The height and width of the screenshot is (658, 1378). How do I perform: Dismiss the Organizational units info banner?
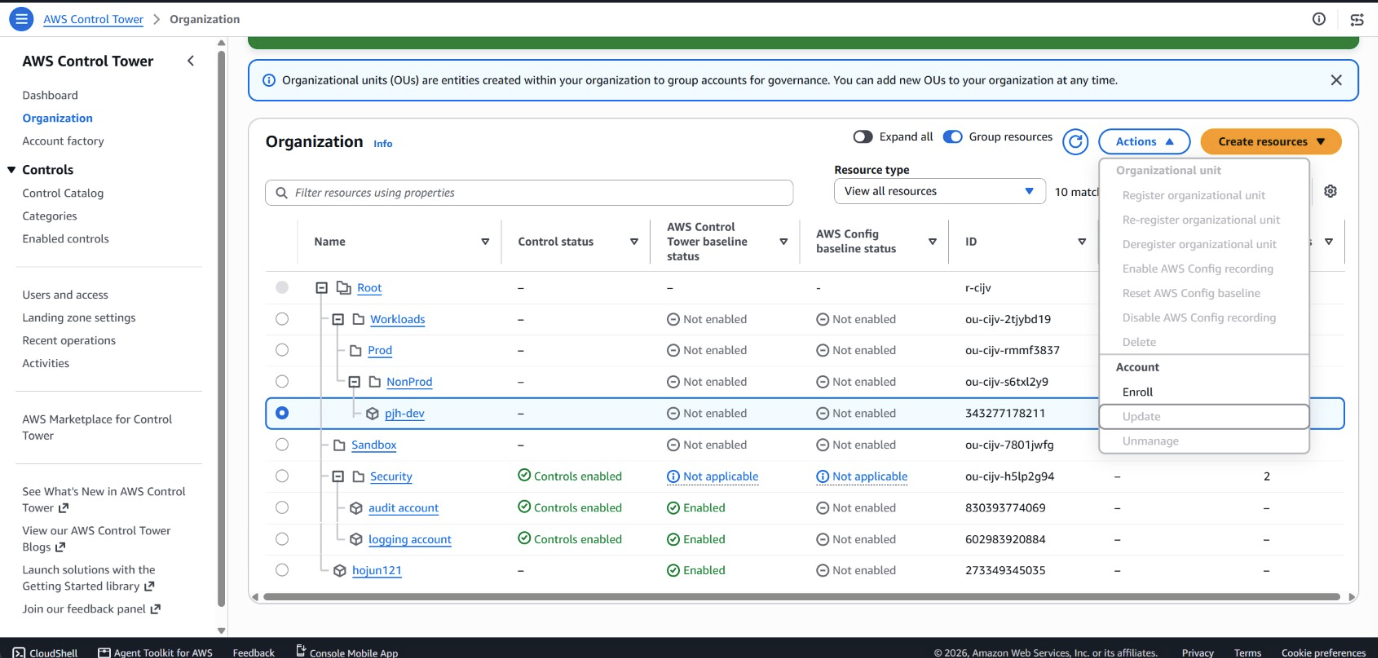pyautogui.click(x=1336, y=80)
